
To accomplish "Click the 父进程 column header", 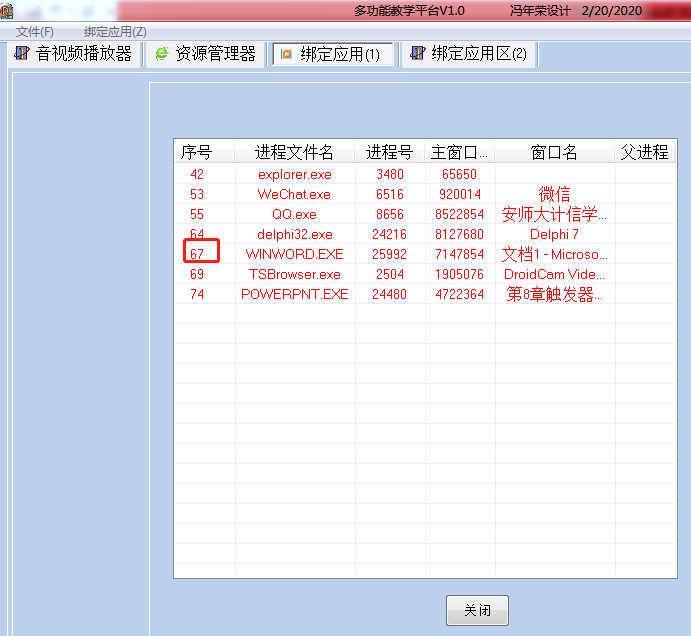I will (645, 152).
